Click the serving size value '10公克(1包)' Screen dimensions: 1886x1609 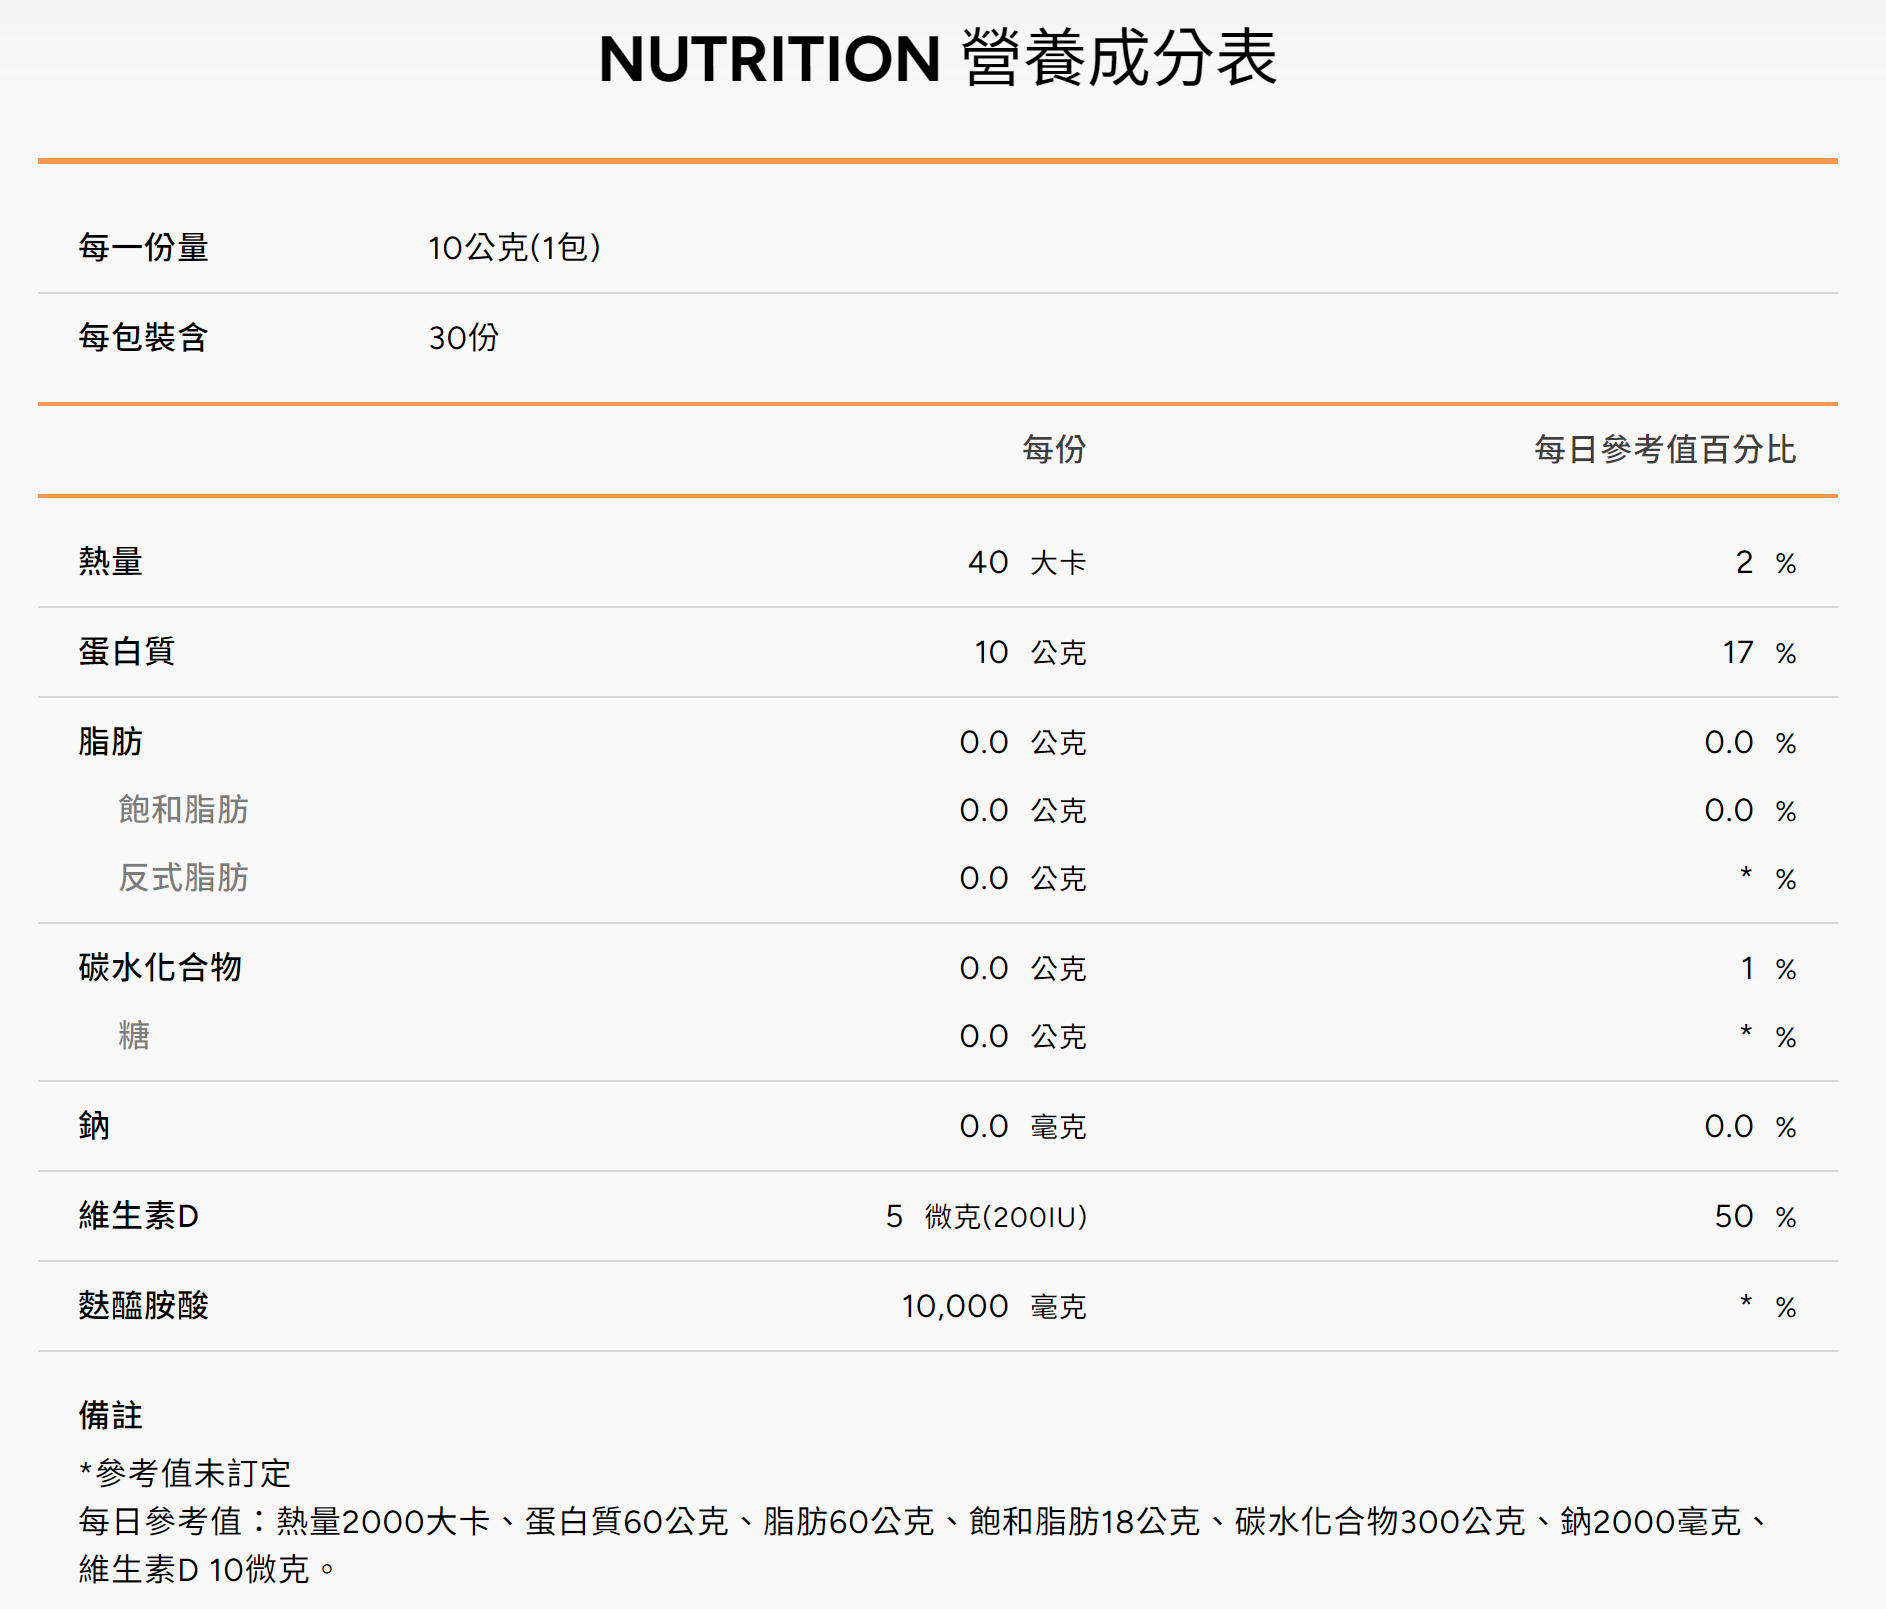514,247
